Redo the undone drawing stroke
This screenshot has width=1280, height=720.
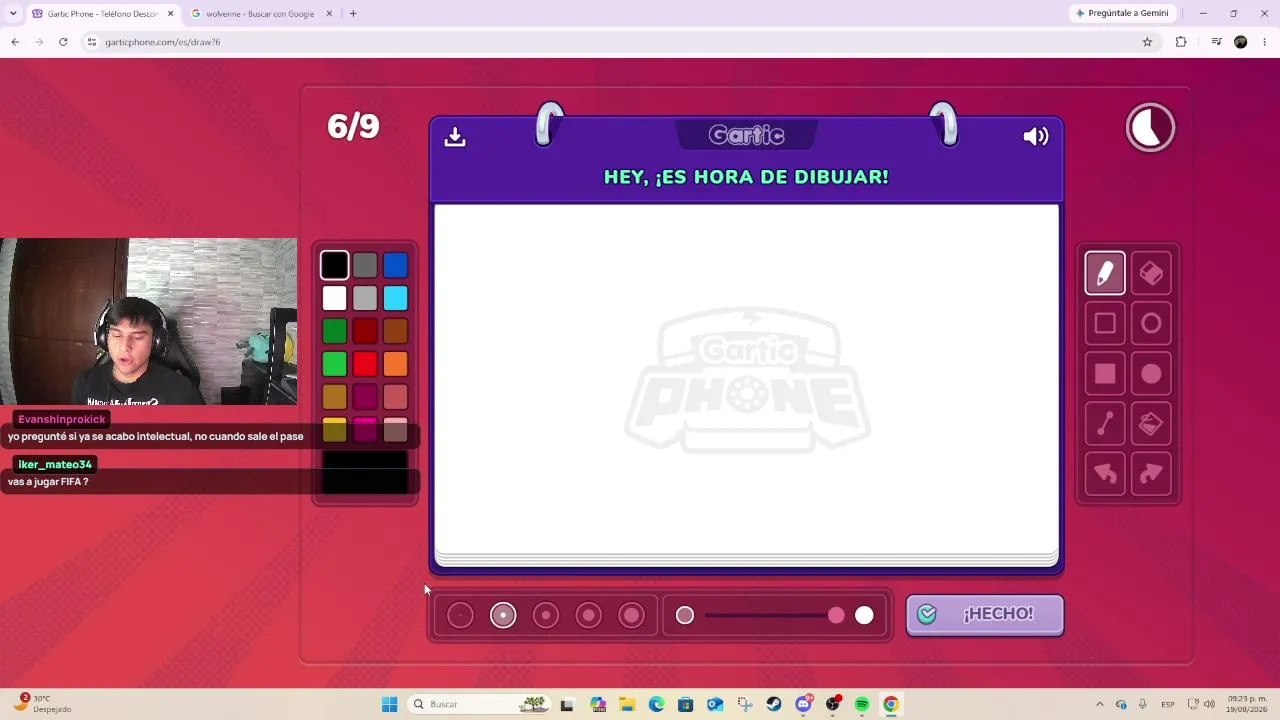tap(1151, 474)
